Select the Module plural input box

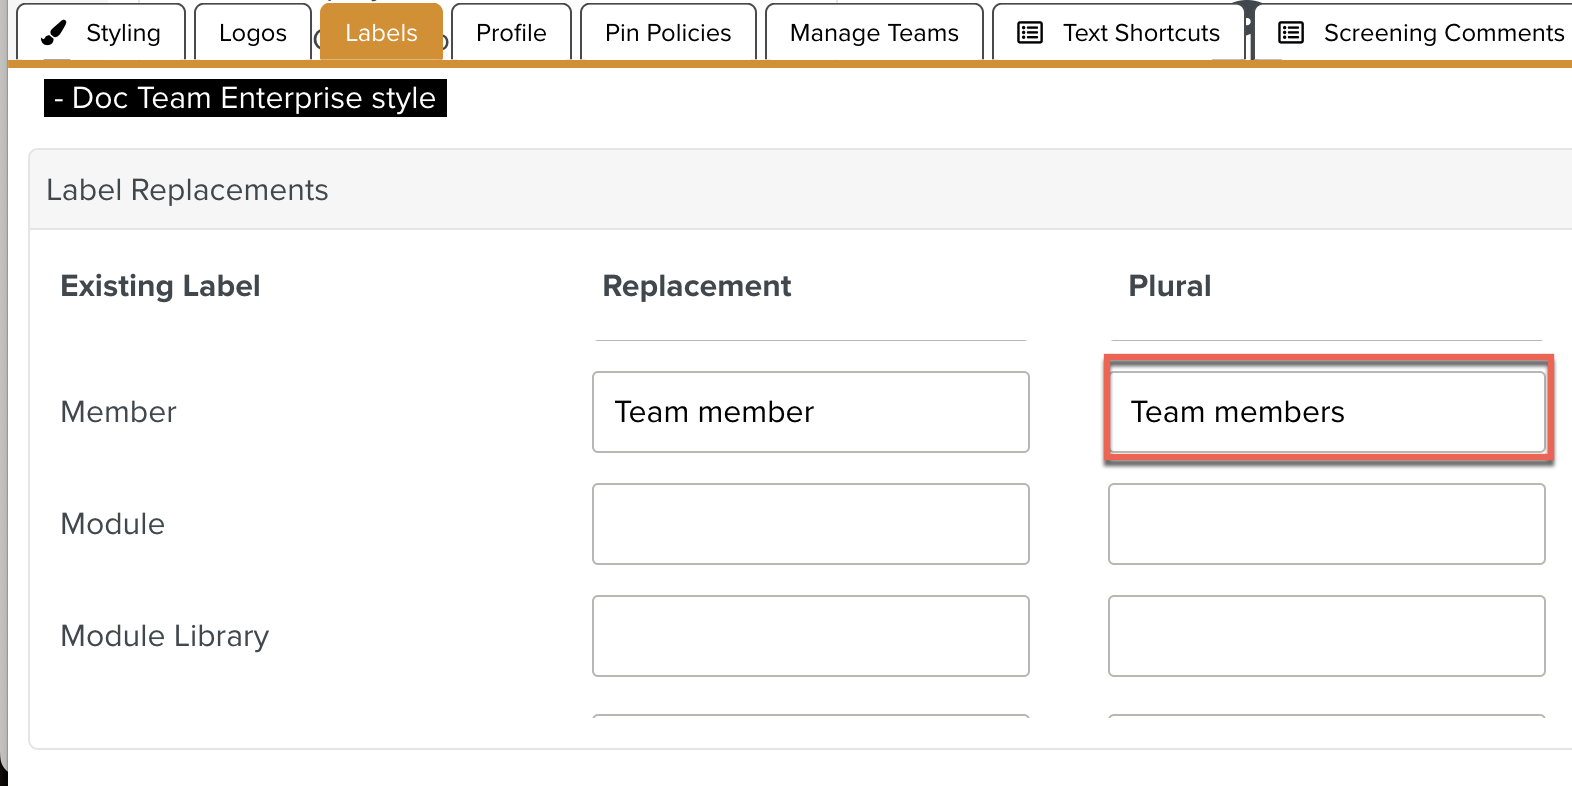coord(1326,524)
